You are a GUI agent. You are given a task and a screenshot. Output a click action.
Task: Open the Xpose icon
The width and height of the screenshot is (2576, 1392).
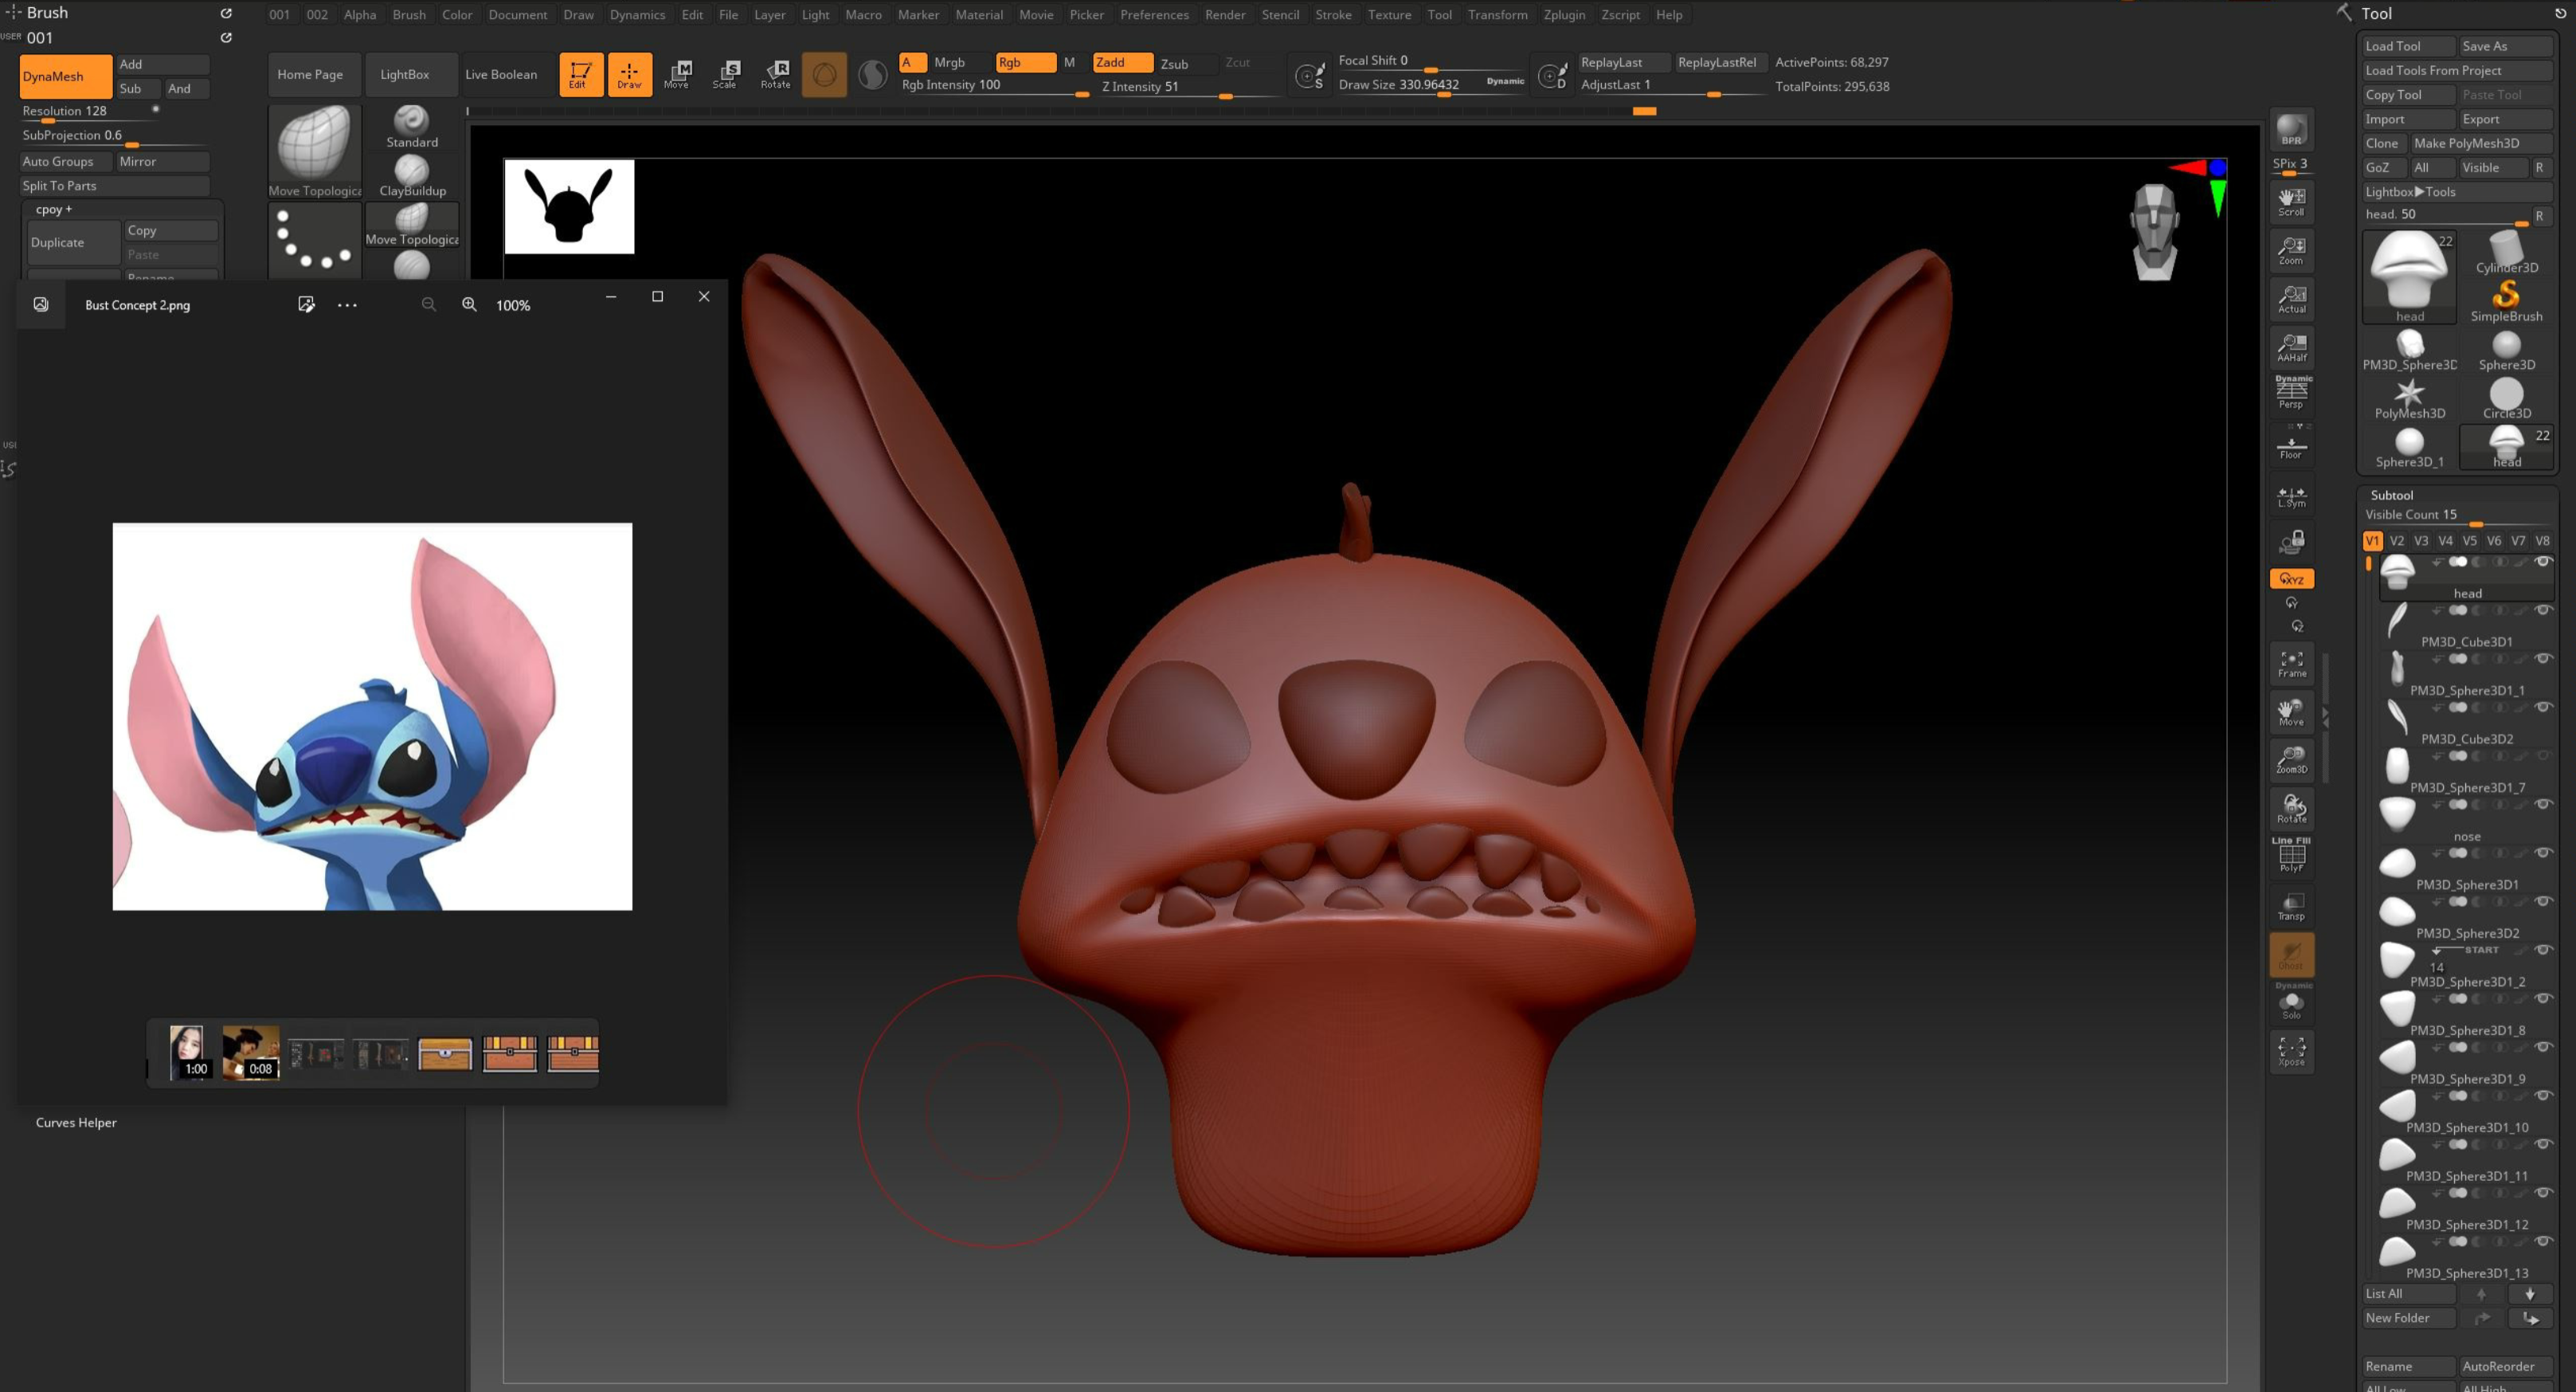(x=2291, y=1052)
